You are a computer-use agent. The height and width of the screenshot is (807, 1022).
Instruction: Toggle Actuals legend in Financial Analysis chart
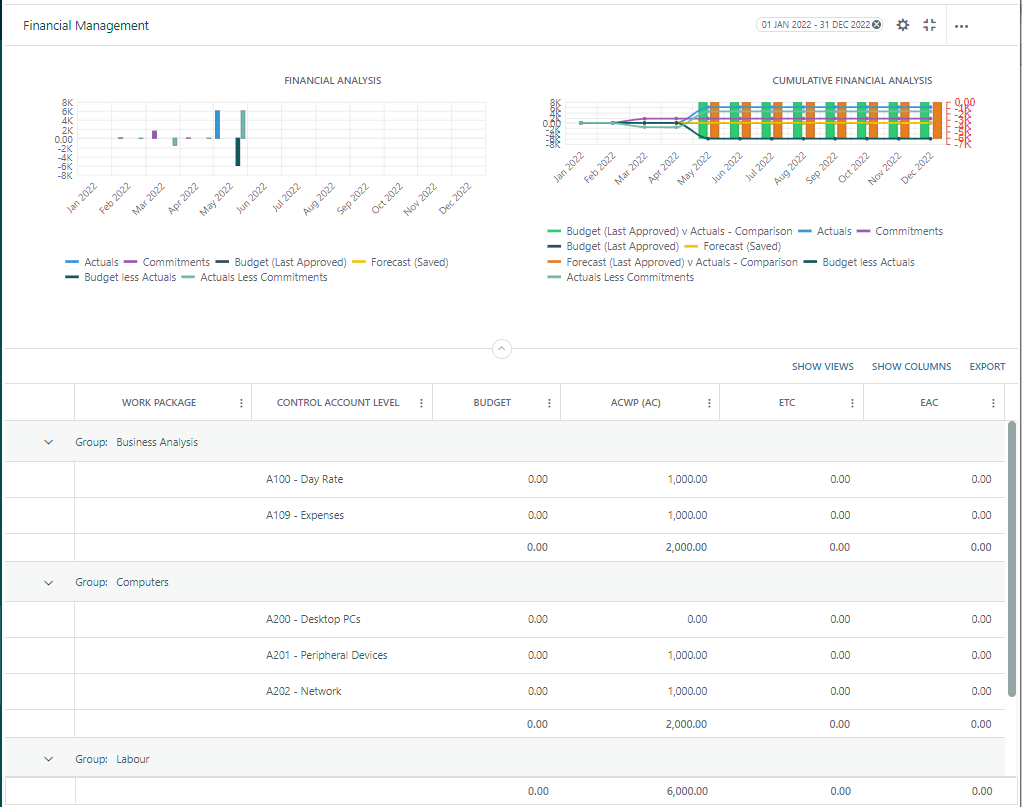pyautogui.click(x=92, y=262)
